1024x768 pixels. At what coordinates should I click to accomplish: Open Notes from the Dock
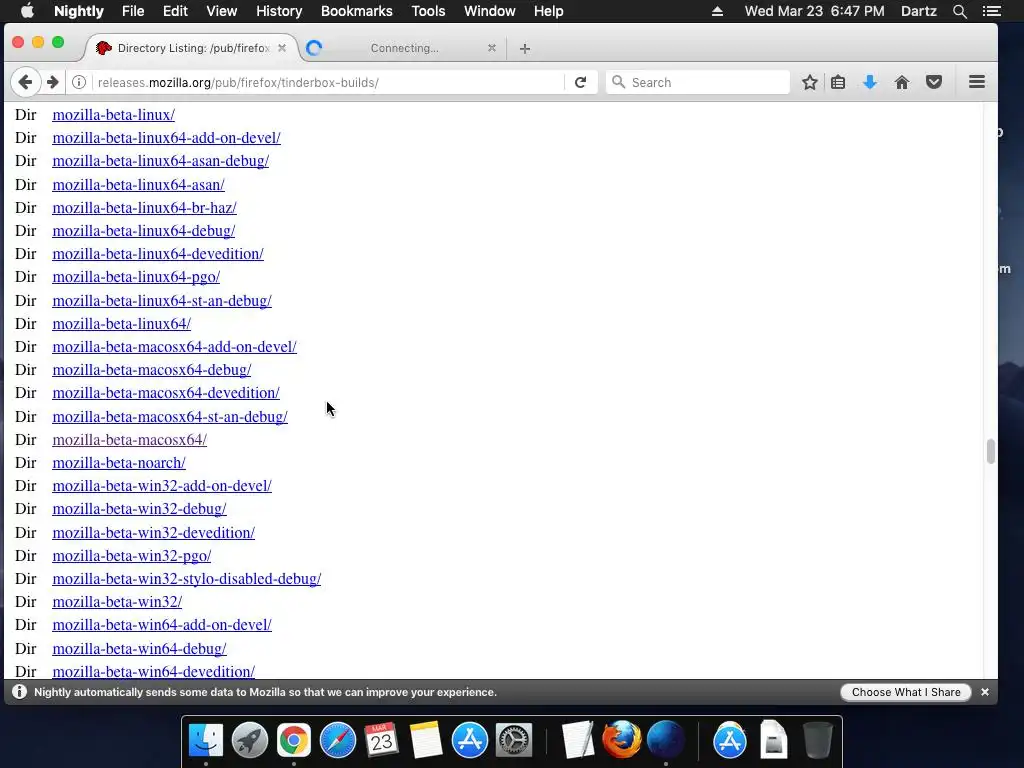[426, 741]
